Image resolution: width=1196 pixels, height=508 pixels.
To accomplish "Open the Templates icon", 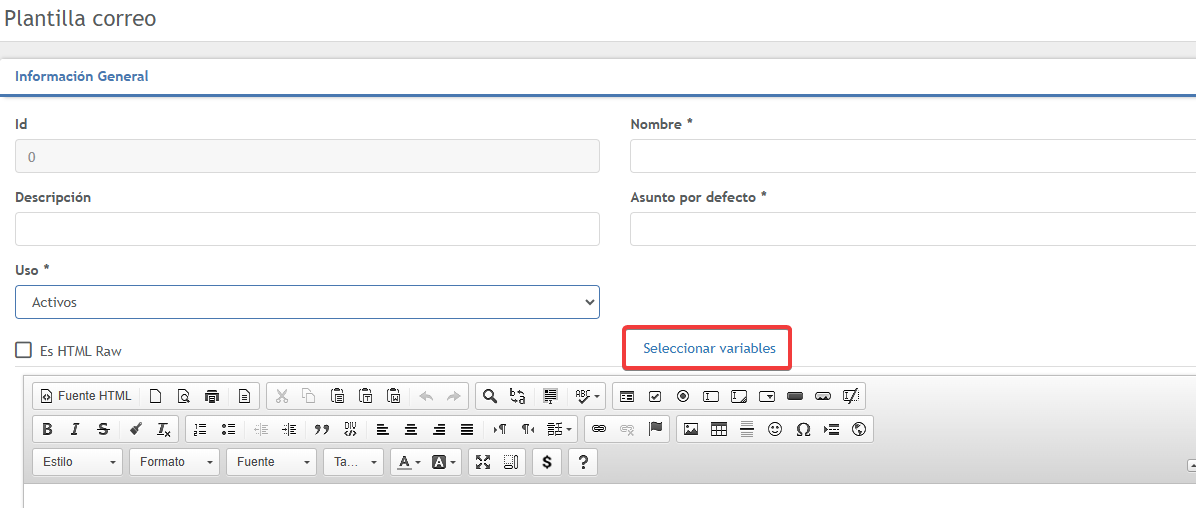I will coord(244,396).
